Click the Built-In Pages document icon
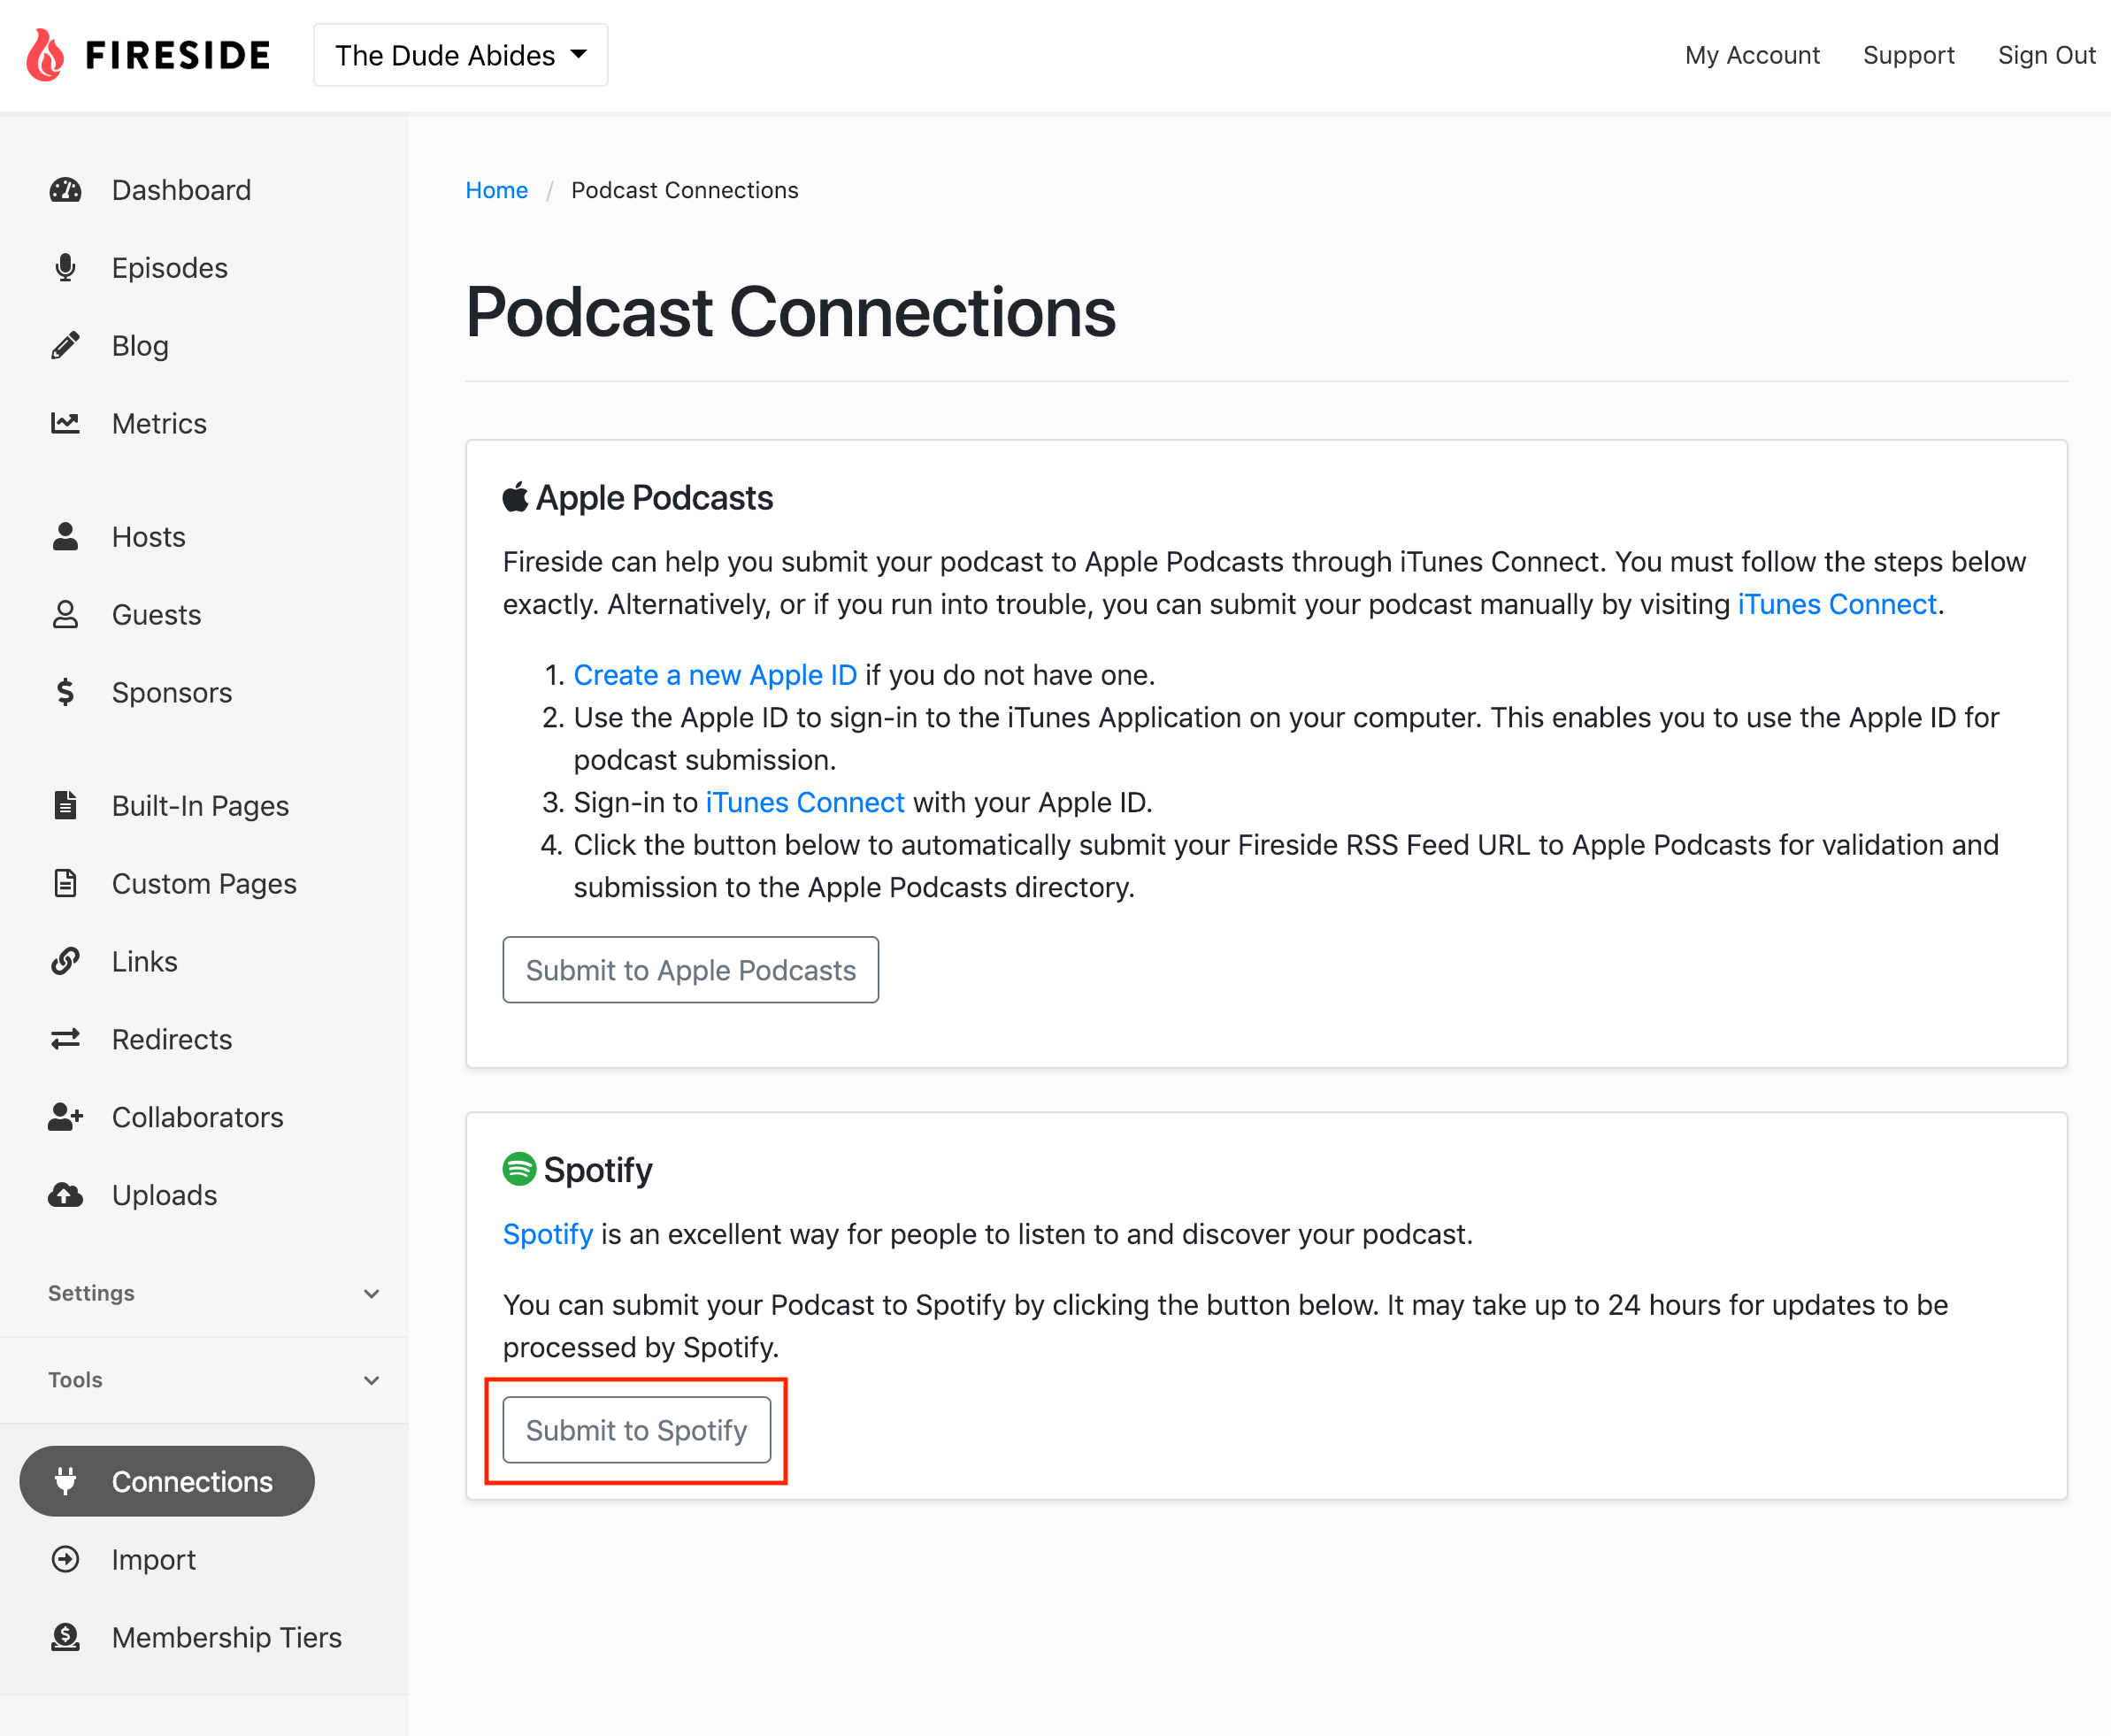The height and width of the screenshot is (1736, 2111). [66, 806]
